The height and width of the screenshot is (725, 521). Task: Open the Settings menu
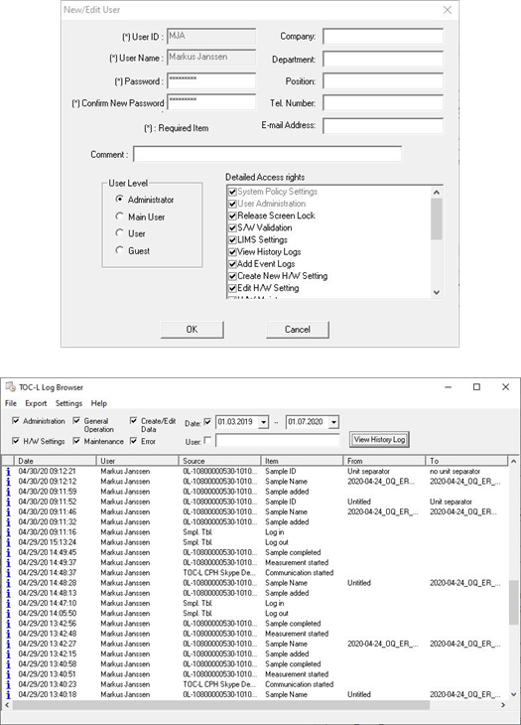pyautogui.click(x=69, y=403)
